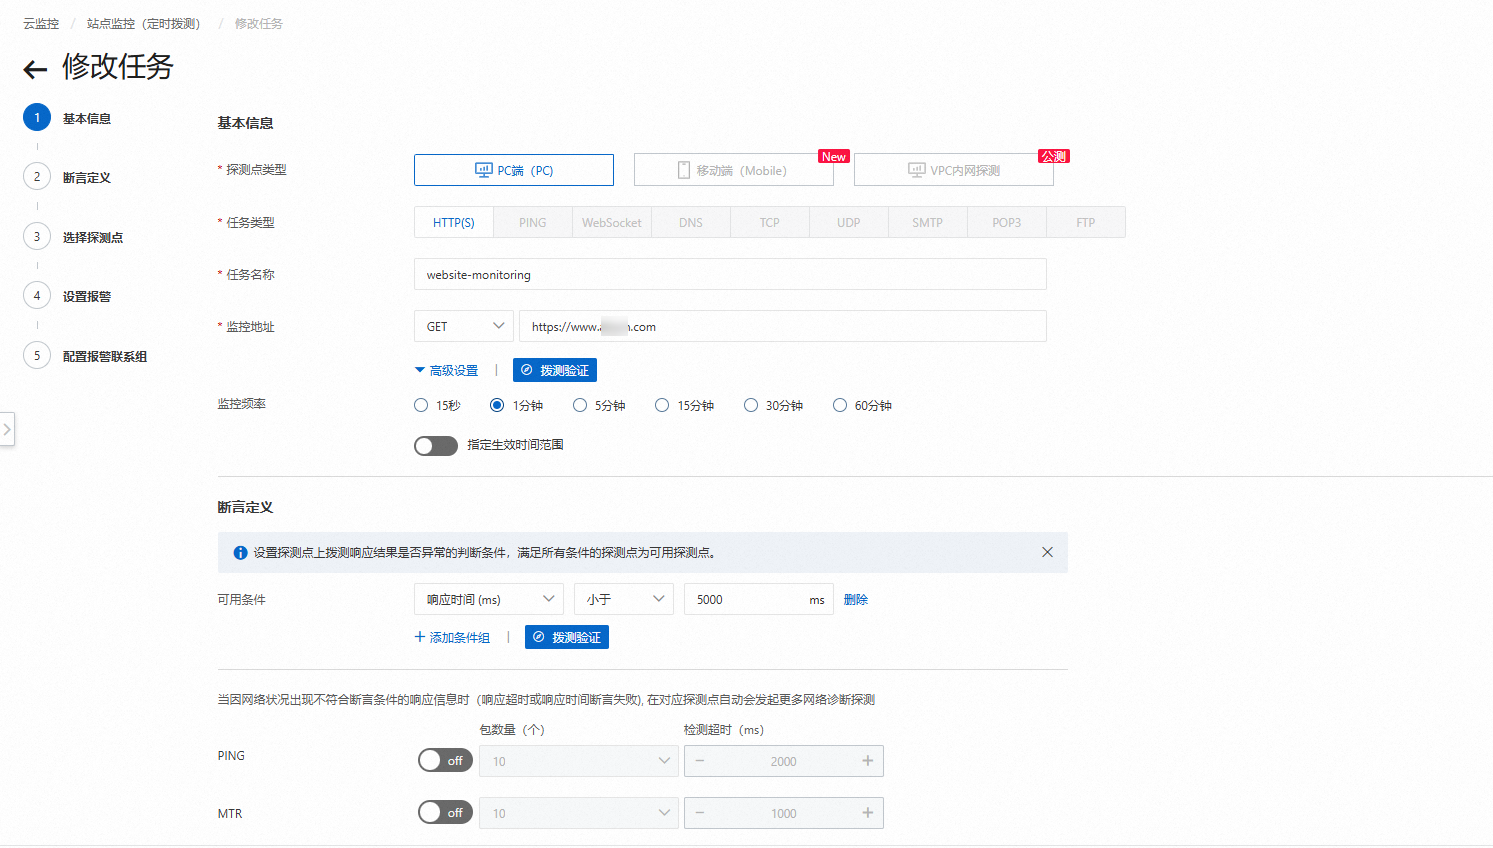This screenshot has height=848, width=1493.
Task: Select the 30分钟 frequency radio
Action: [751, 405]
